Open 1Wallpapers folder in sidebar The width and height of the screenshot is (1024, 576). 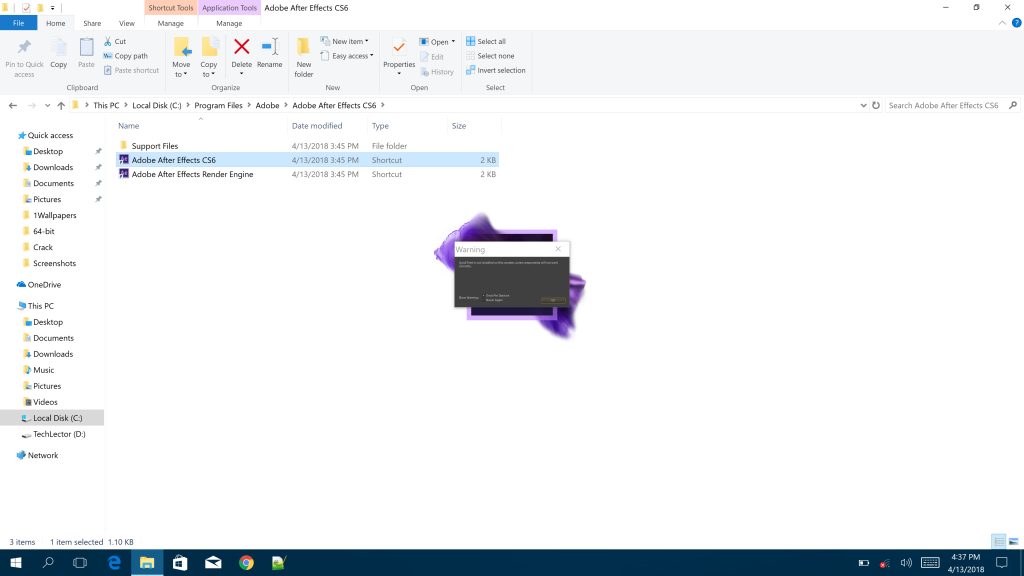[55, 215]
